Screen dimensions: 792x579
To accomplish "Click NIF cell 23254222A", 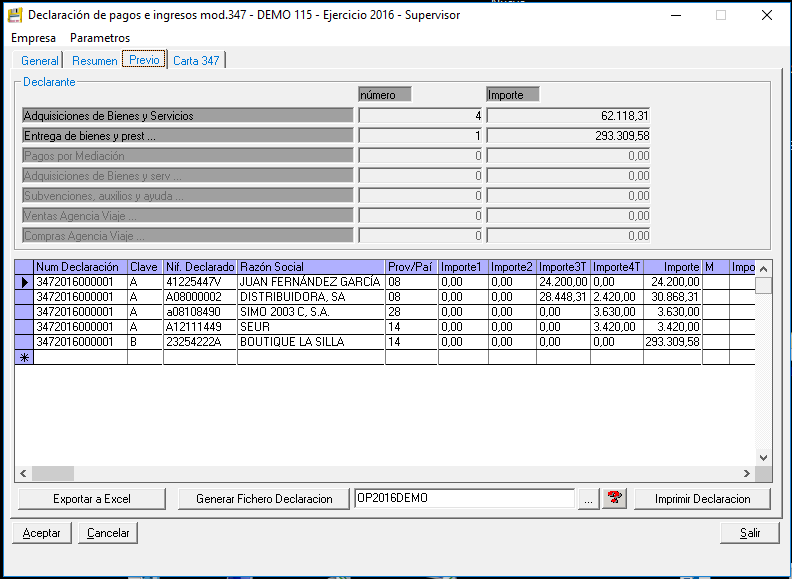I will click(x=200, y=342).
